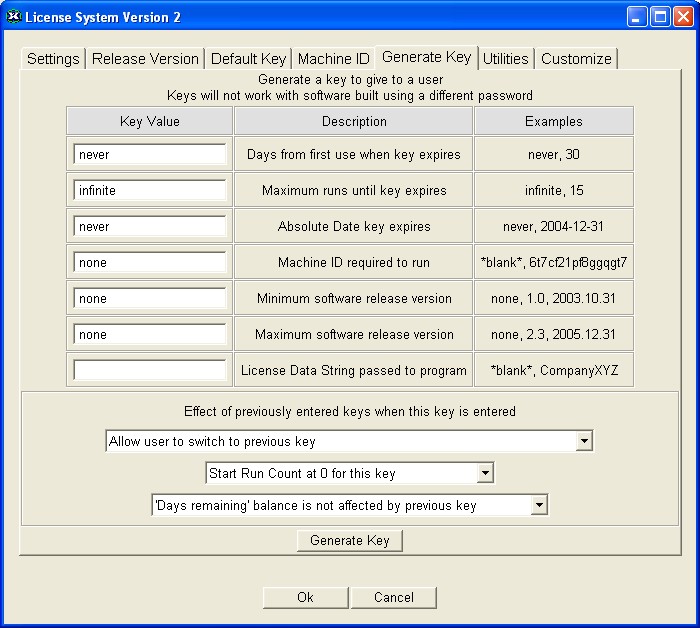The width and height of the screenshot is (700, 628).
Task: Click 'Minimum software release version' description
Action: 354,298
